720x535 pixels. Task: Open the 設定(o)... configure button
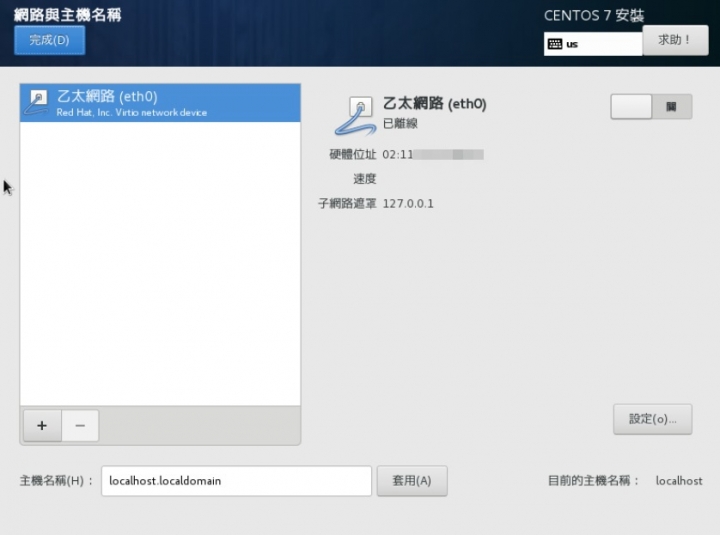(652, 419)
